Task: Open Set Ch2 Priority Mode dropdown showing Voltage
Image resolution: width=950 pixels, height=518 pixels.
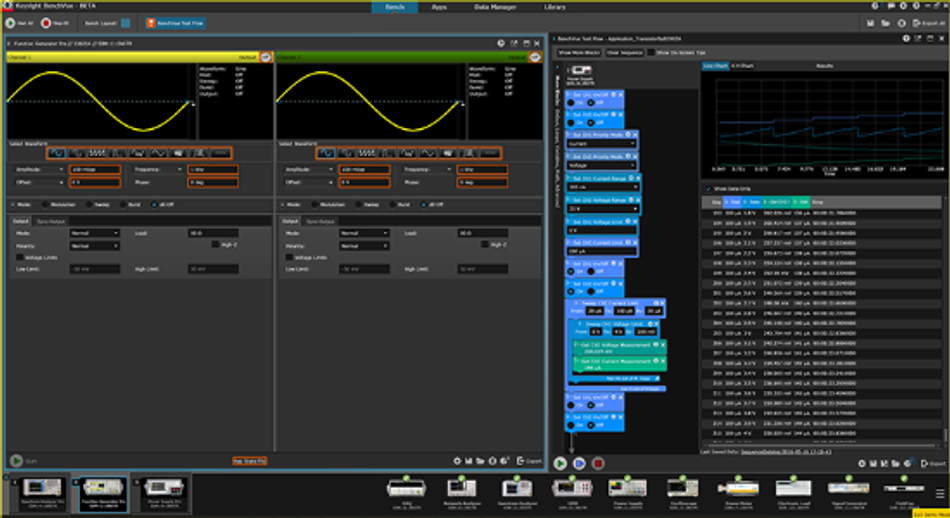Action: (602, 165)
